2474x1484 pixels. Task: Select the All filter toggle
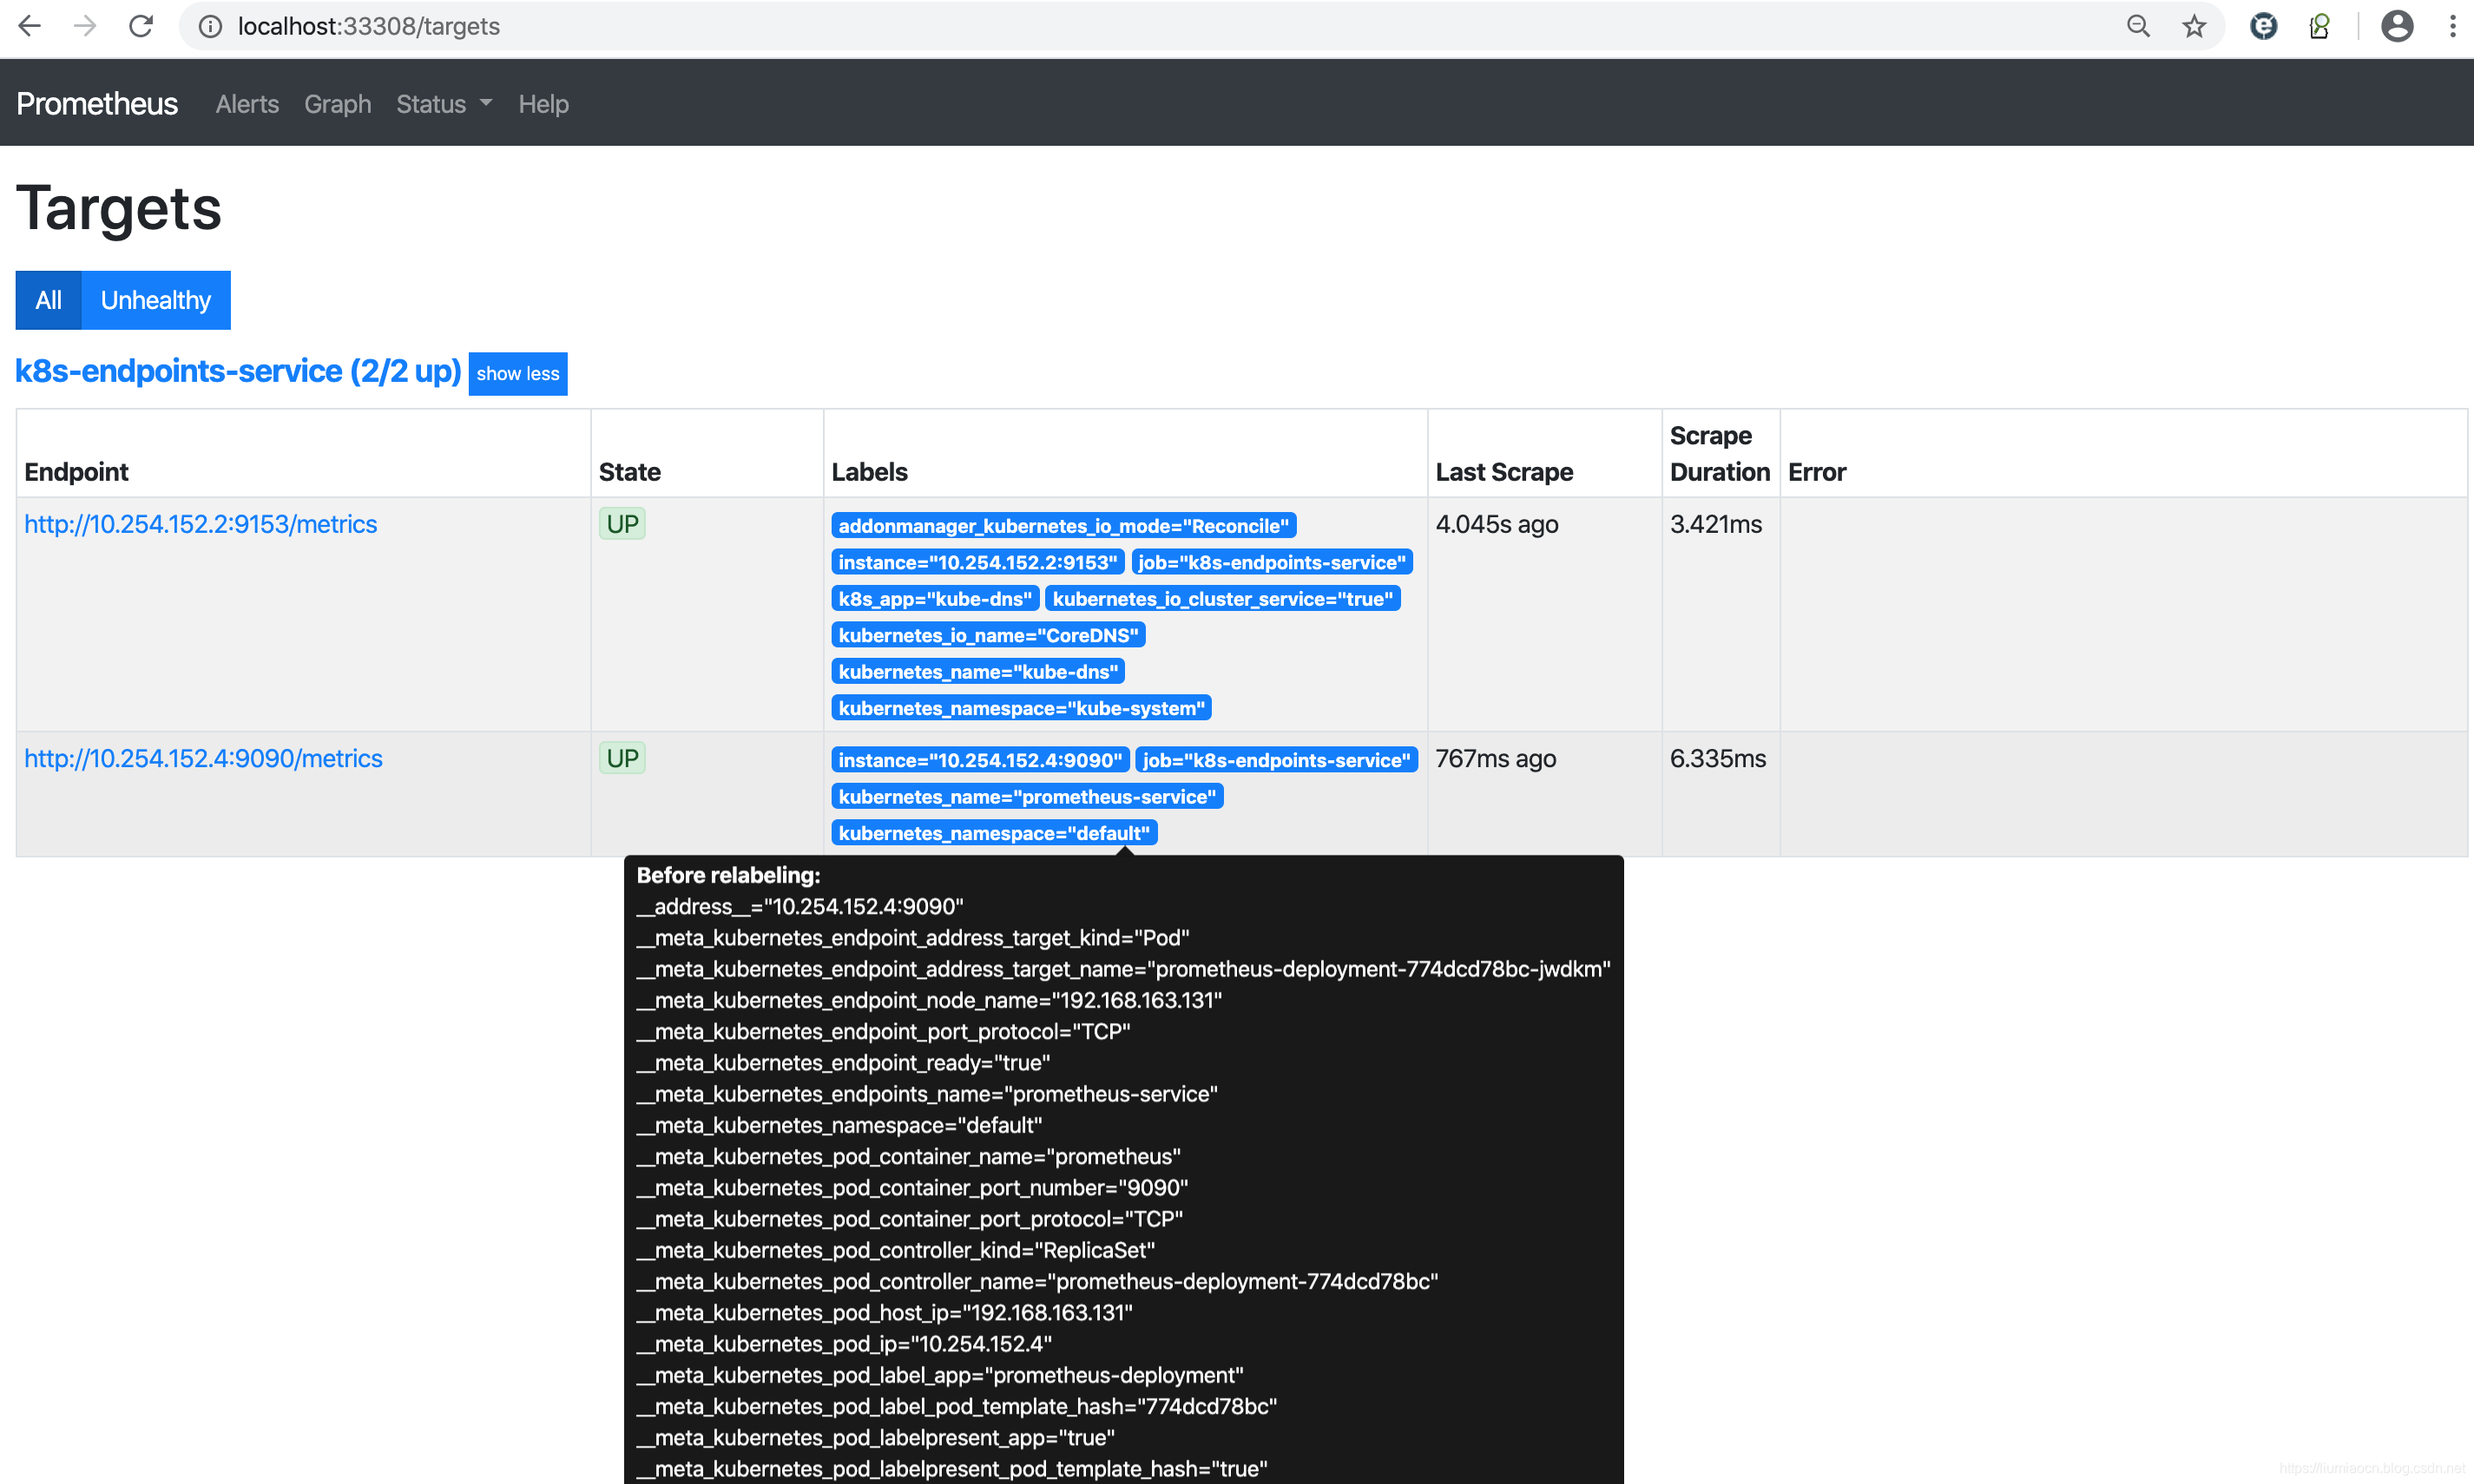(x=48, y=300)
